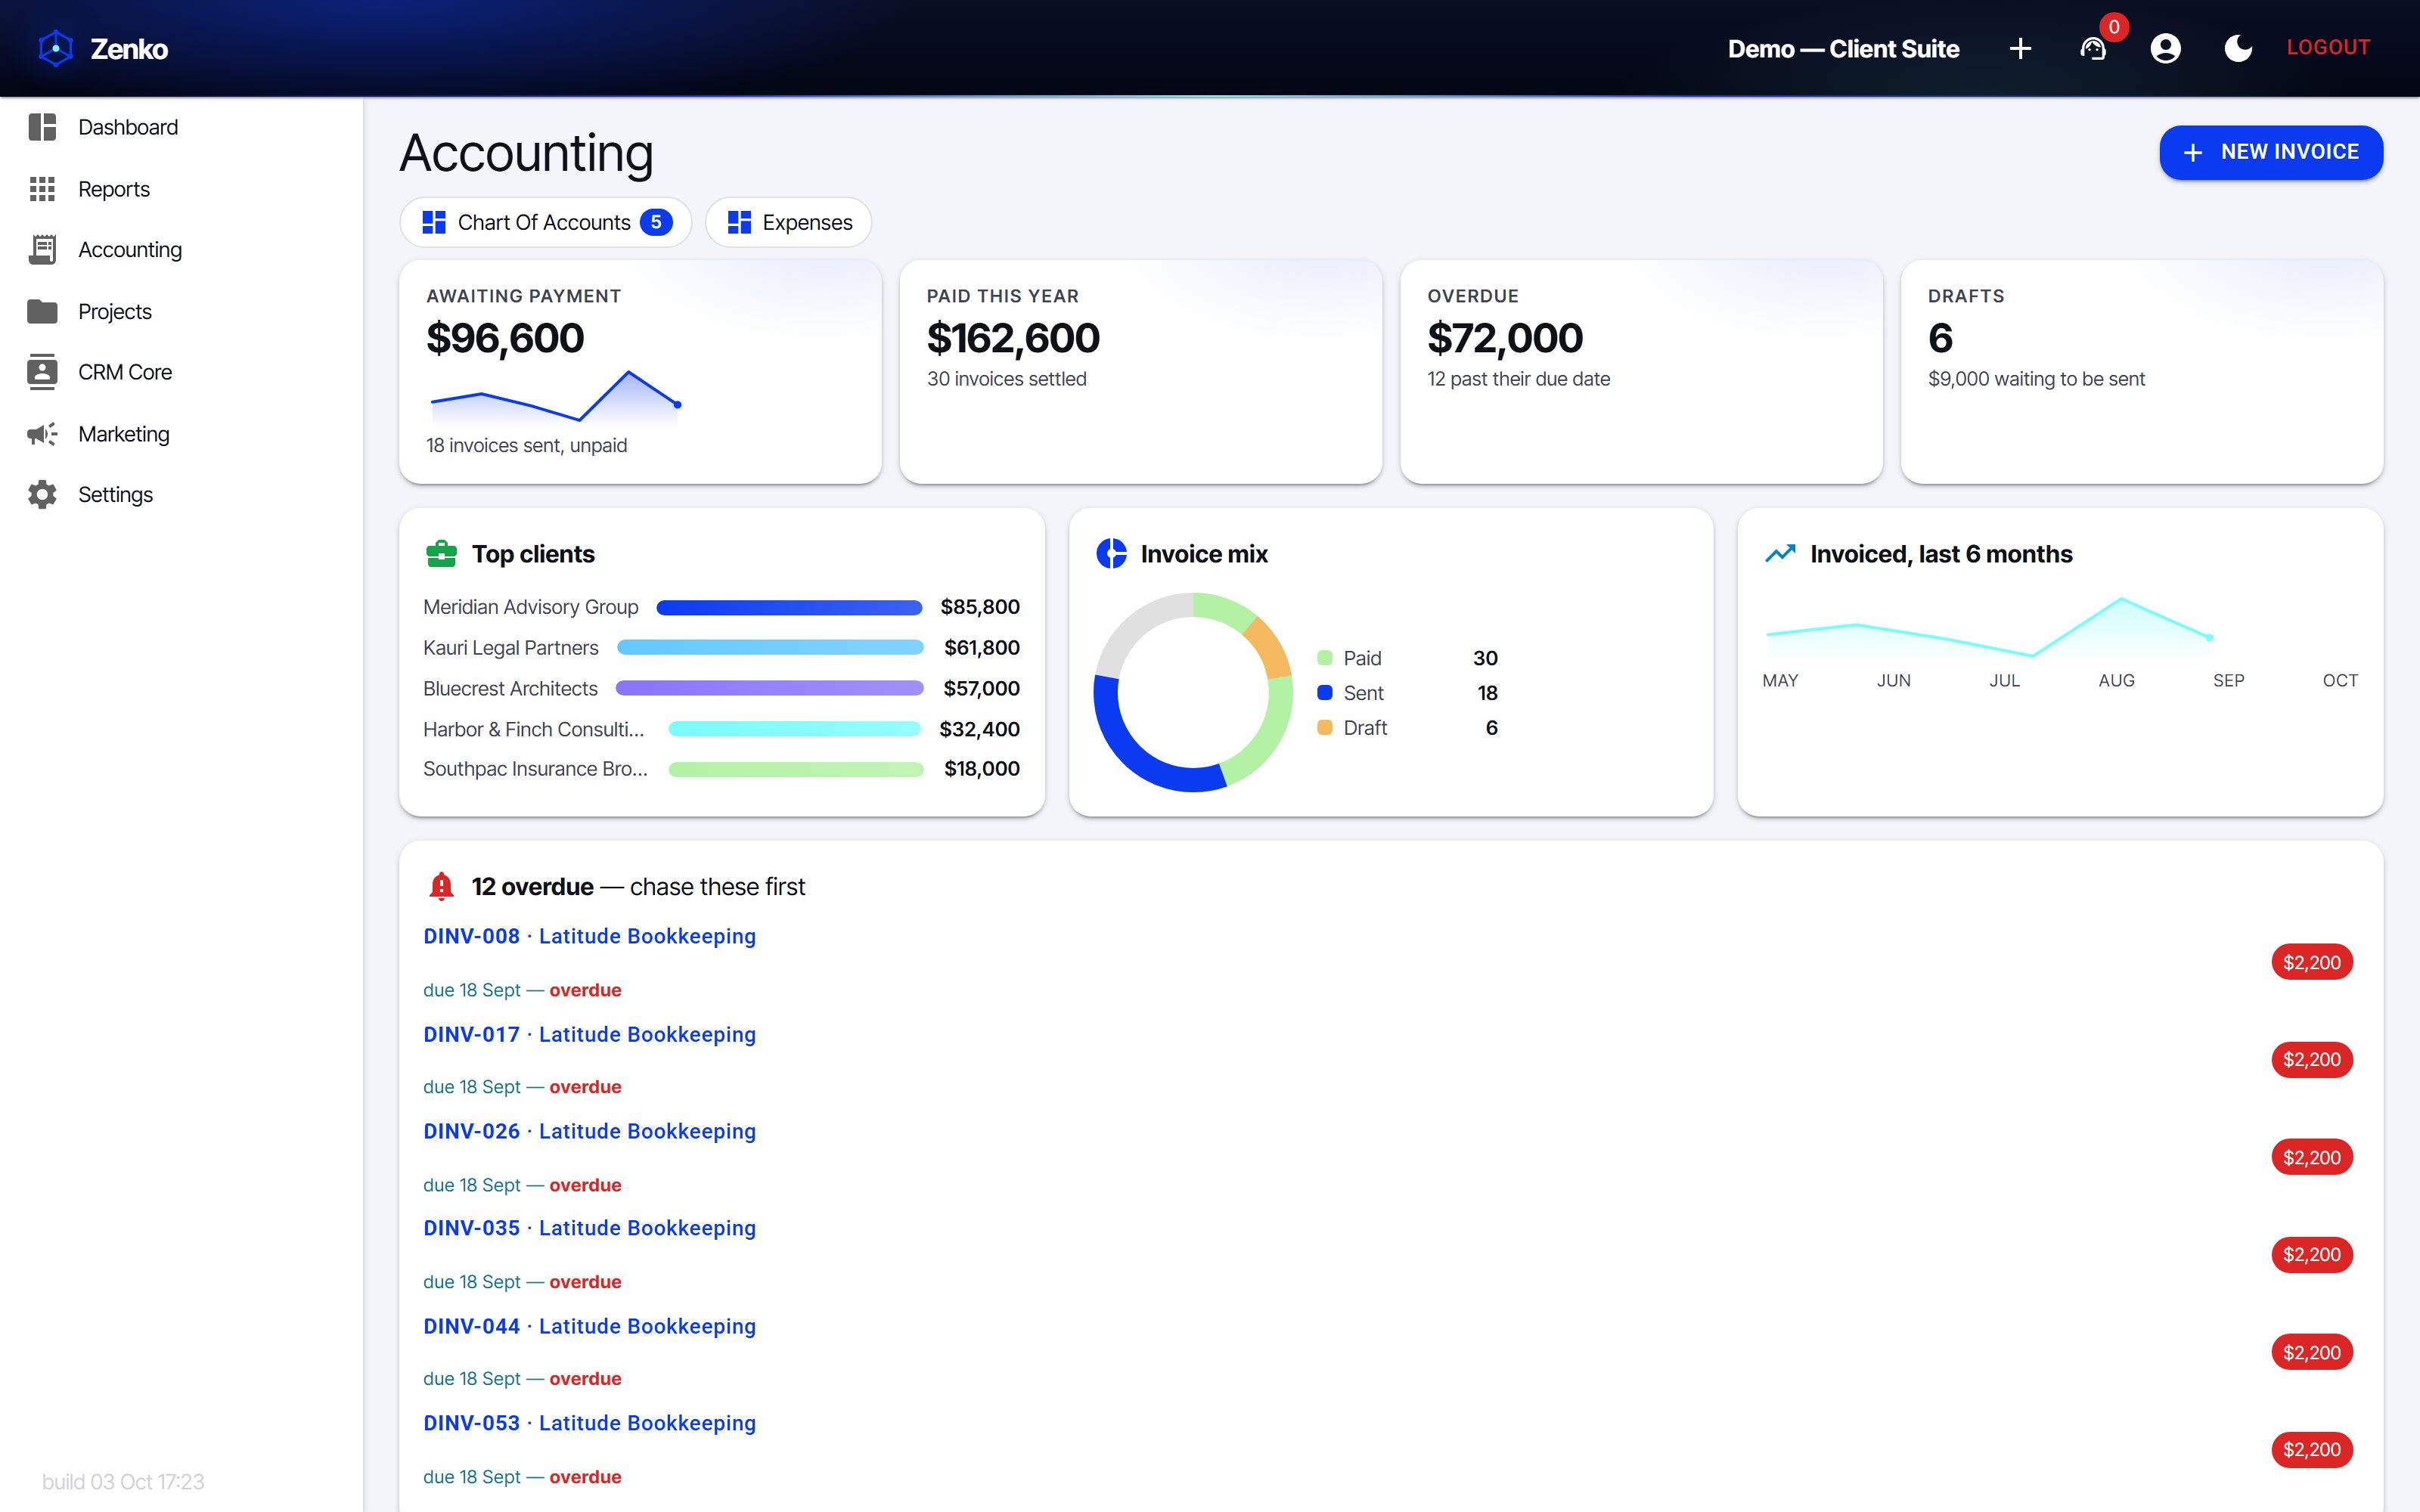Open the Dashboard menu item

tap(181, 127)
